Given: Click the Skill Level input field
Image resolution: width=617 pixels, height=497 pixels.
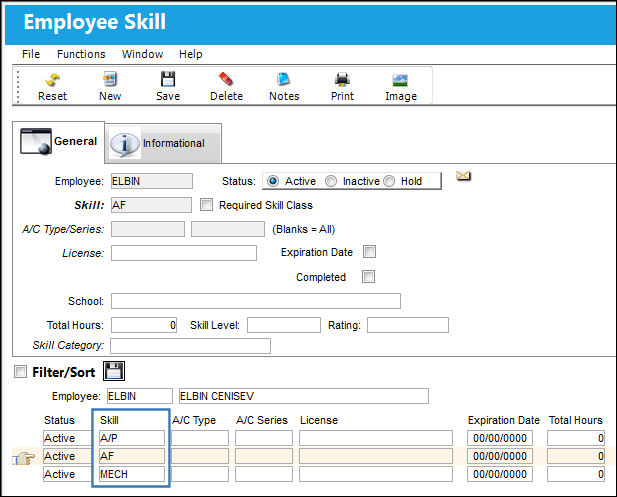Looking at the screenshot, I should pos(284,325).
